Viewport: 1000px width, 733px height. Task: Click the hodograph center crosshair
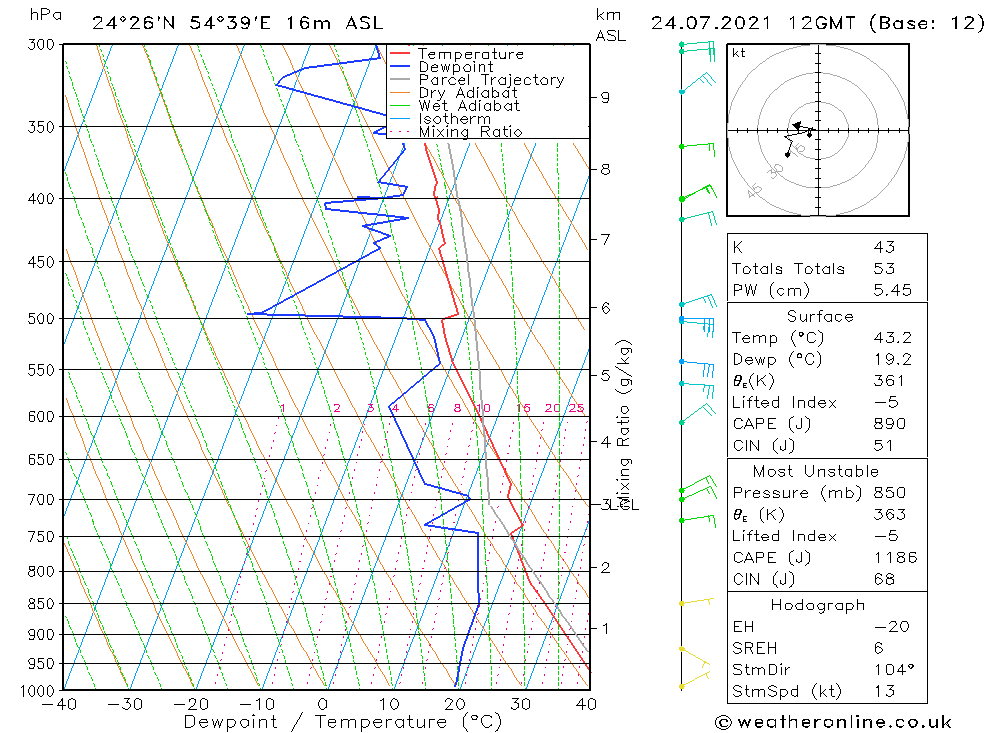[818, 130]
